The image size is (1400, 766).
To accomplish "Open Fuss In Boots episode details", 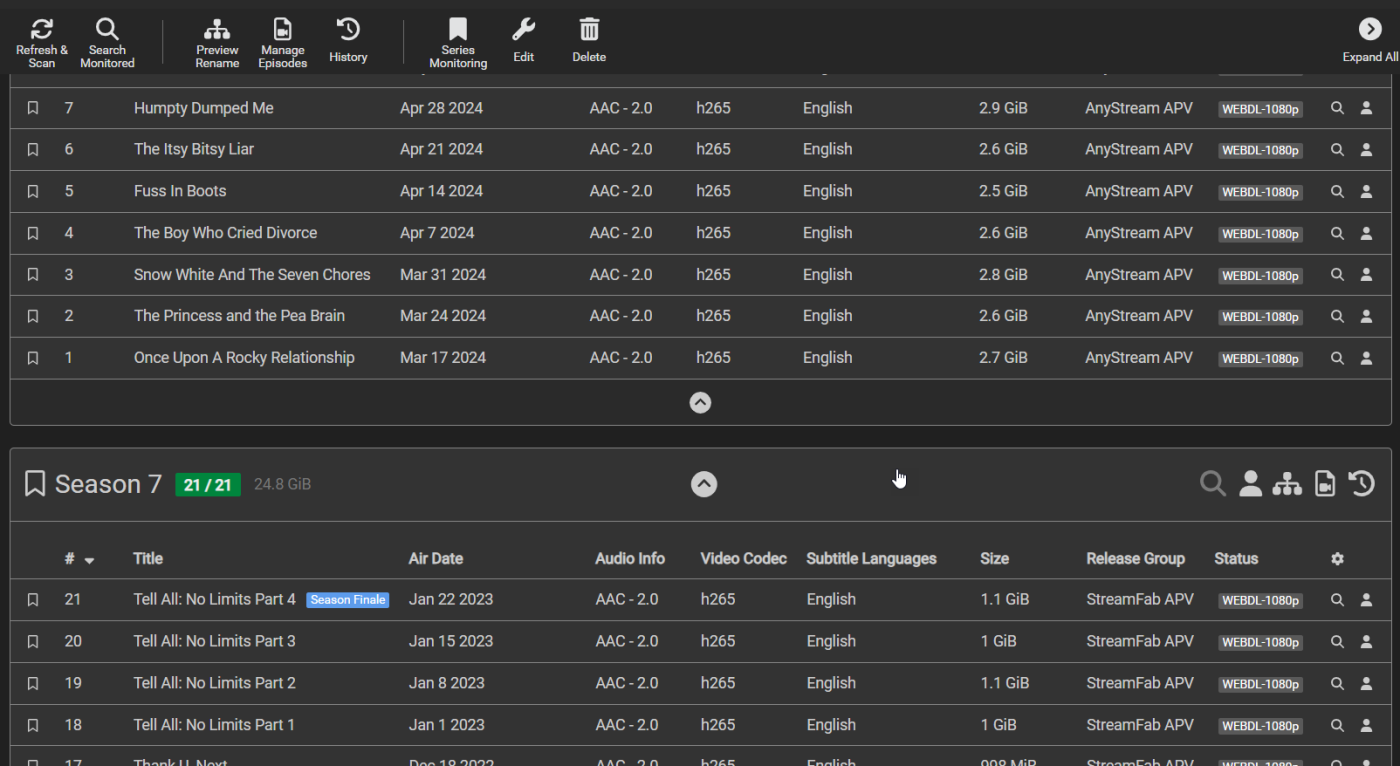I will click(180, 191).
